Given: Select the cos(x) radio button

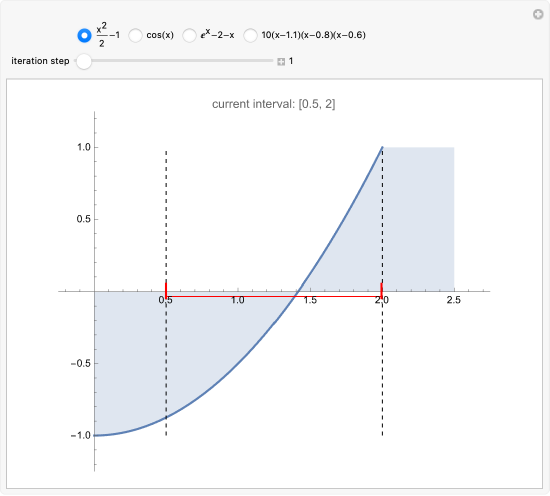Looking at the screenshot, I should [x=135, y=35].
